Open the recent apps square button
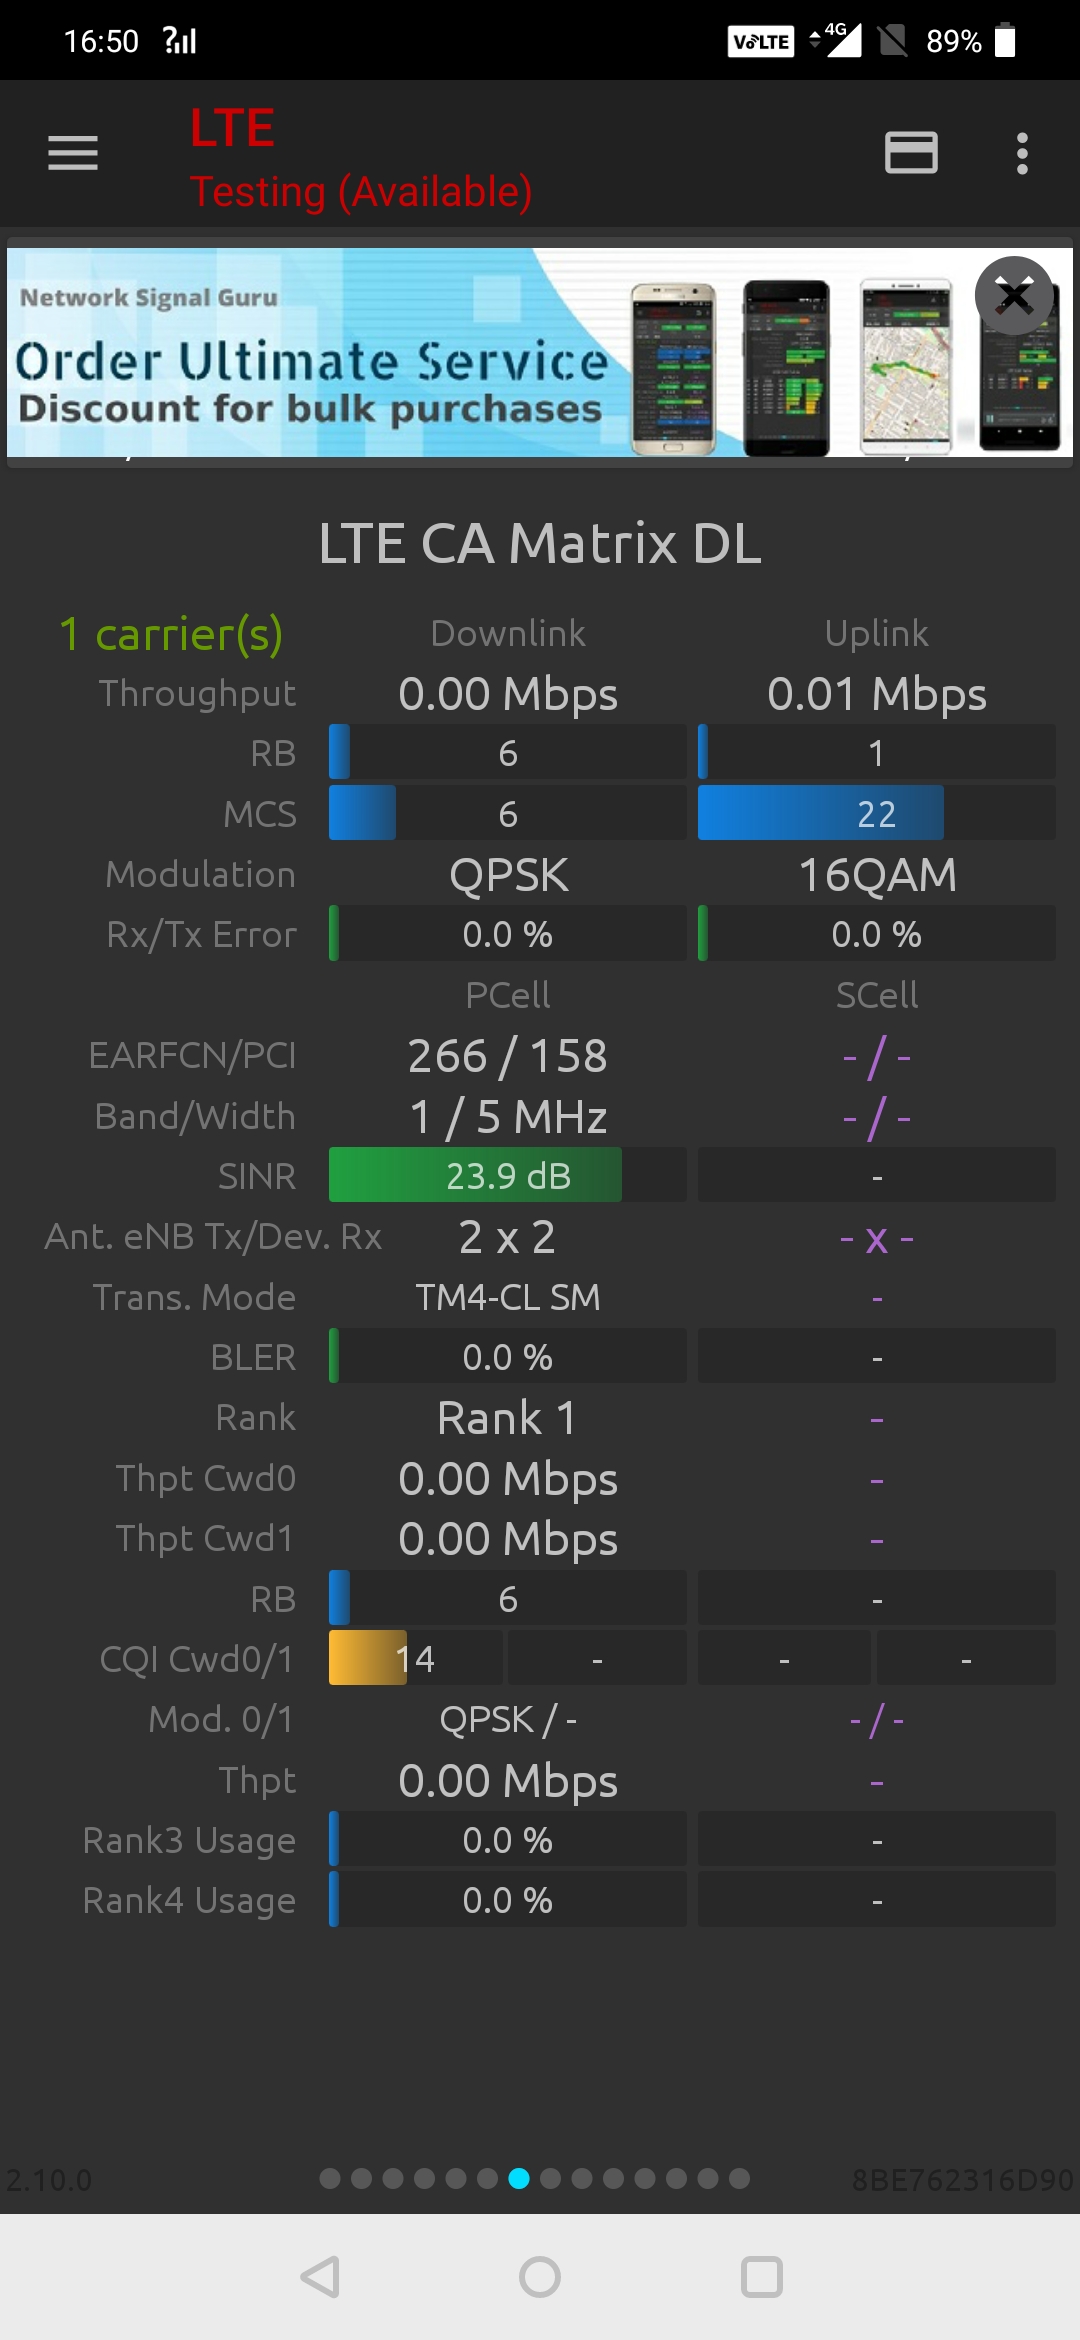 [x=761, y=2277]
